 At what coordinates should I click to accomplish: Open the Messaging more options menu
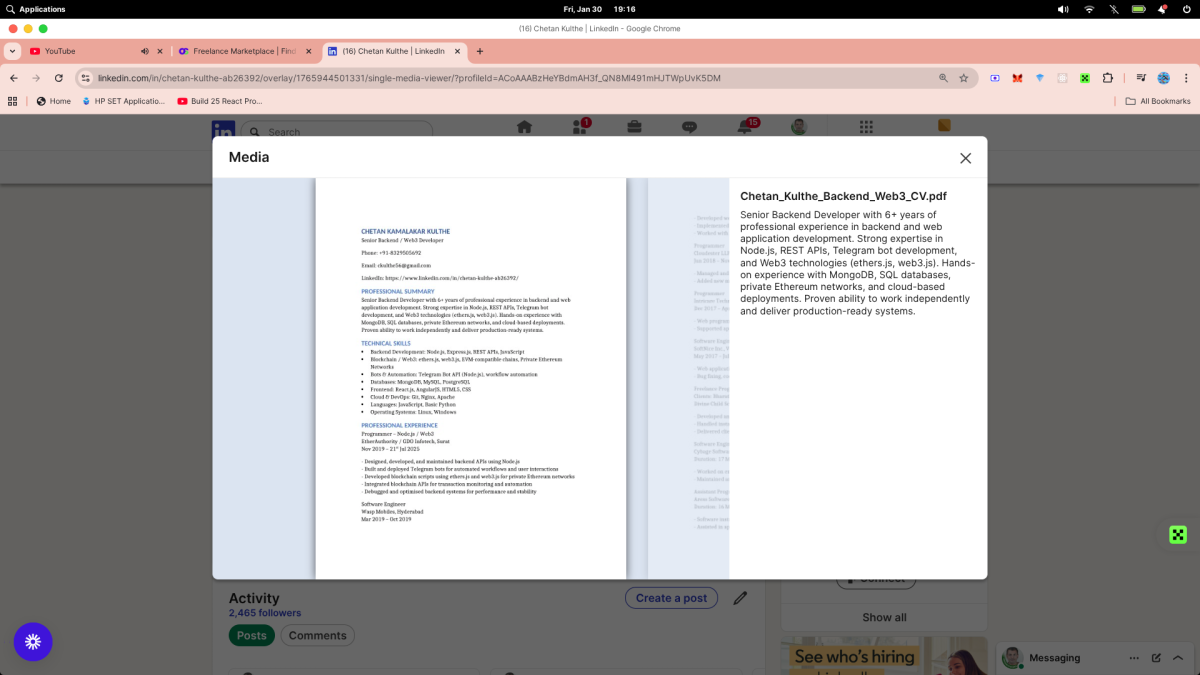point(1134,658)
